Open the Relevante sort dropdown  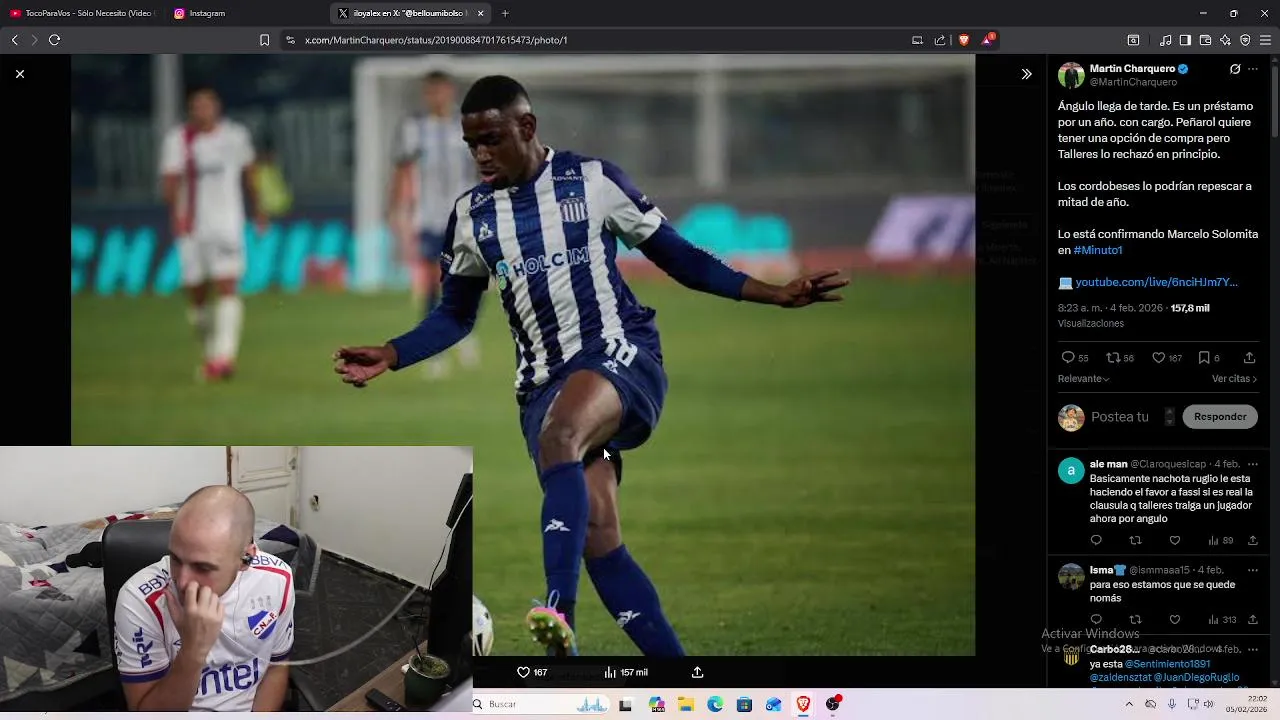pyautogui.click(x=1083, y=379)
